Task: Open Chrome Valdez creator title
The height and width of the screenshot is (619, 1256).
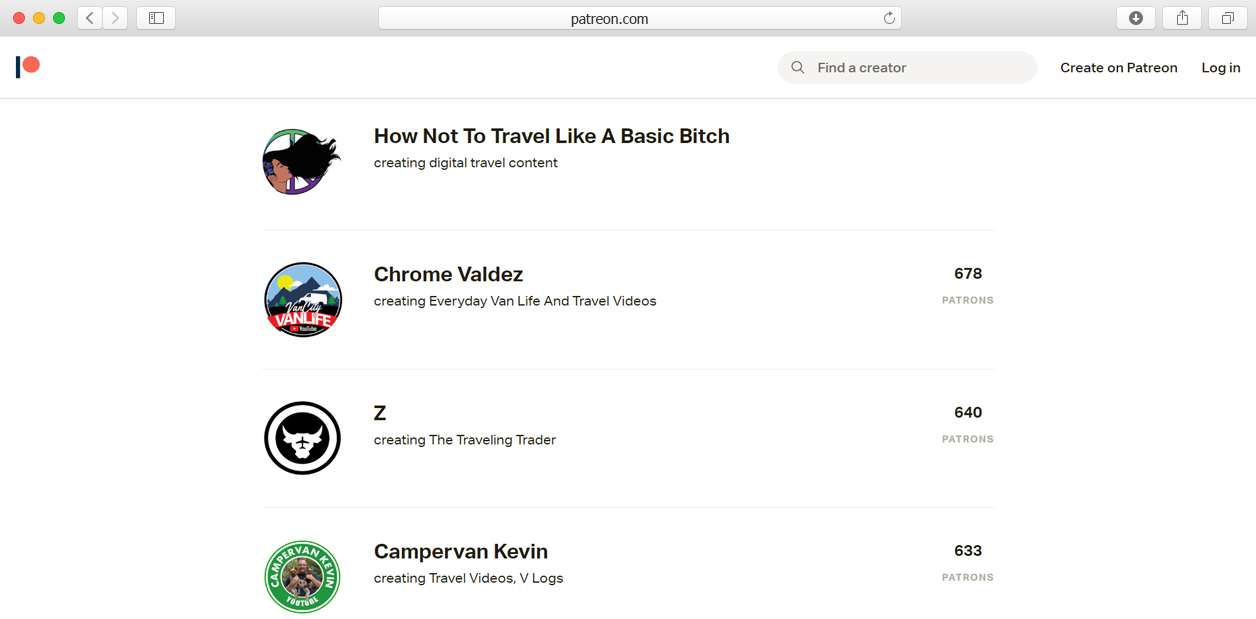Action: point(448,274)
